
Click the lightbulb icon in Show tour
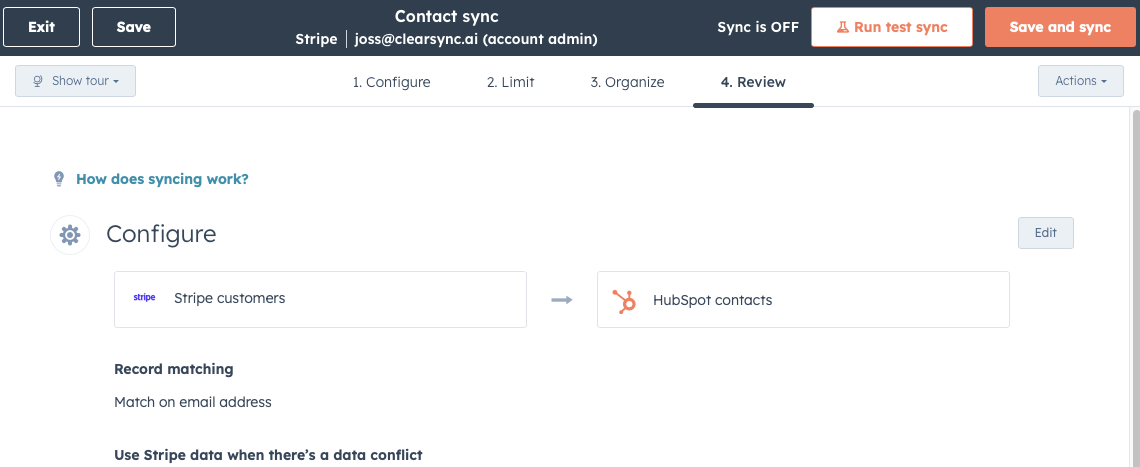[38, 81]
